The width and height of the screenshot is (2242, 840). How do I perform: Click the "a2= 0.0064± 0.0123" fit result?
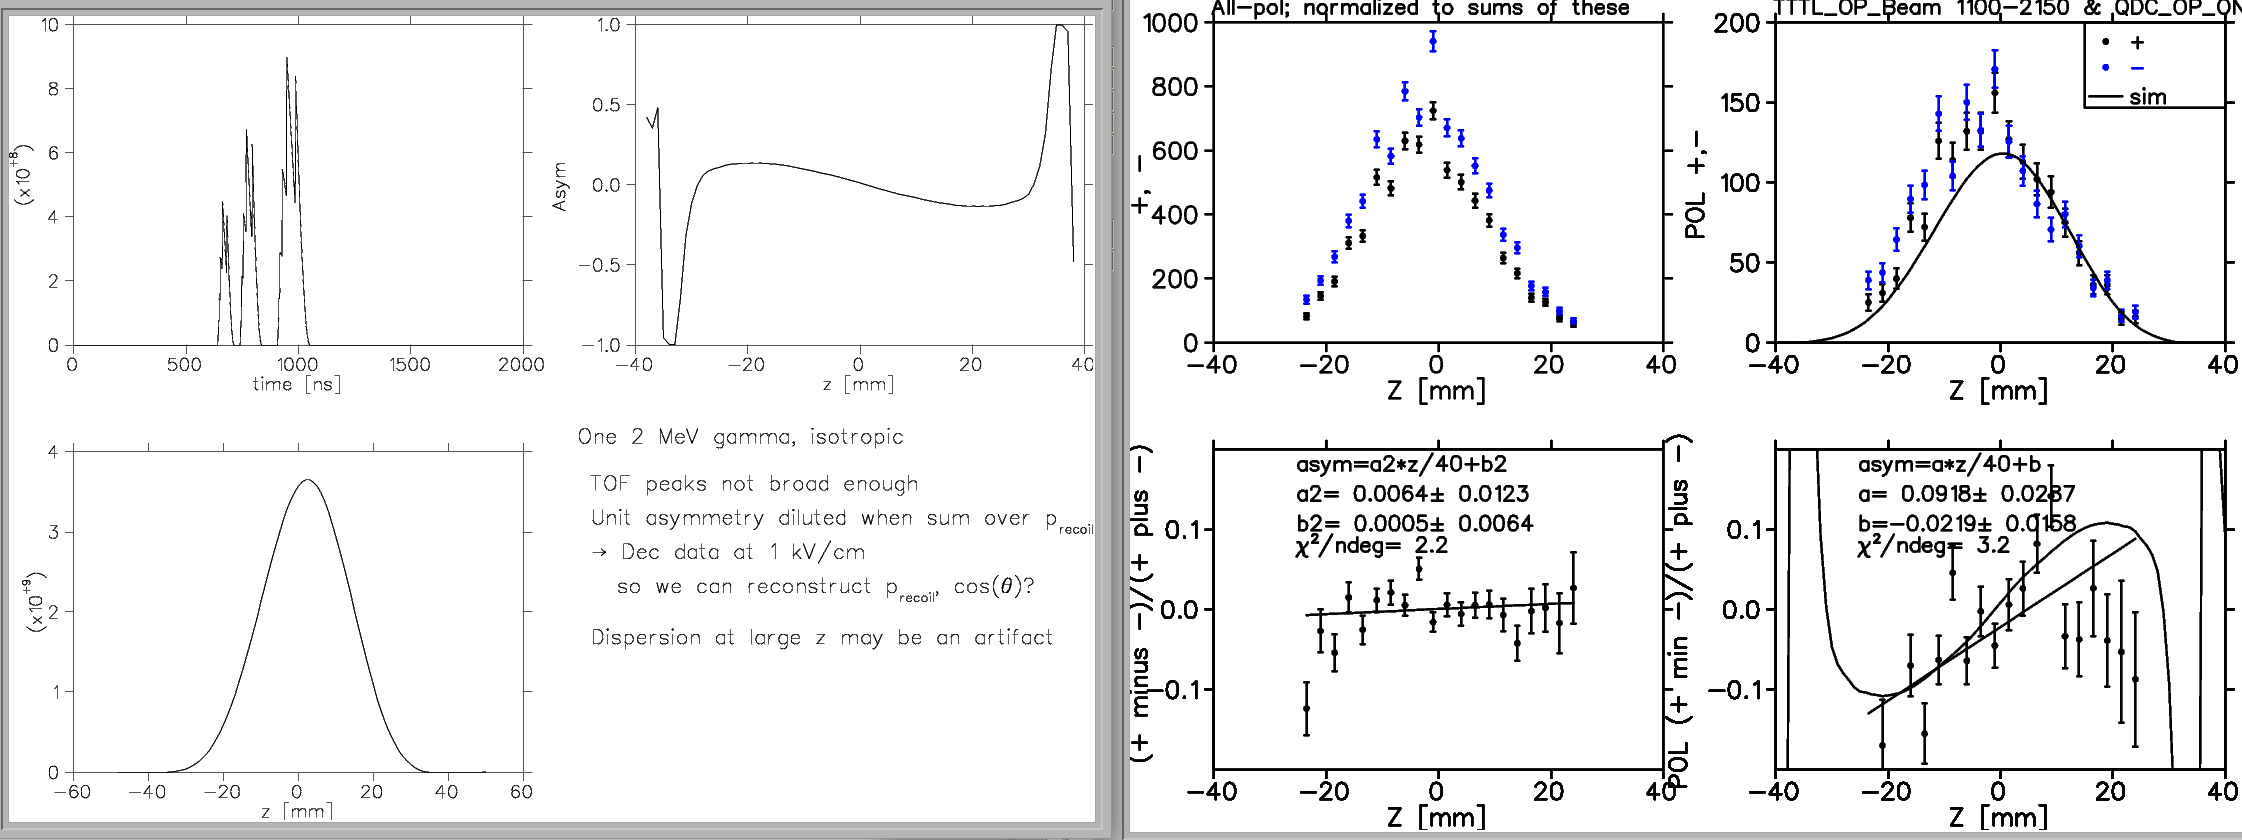pyautogui.click(x=1412, y=494)
